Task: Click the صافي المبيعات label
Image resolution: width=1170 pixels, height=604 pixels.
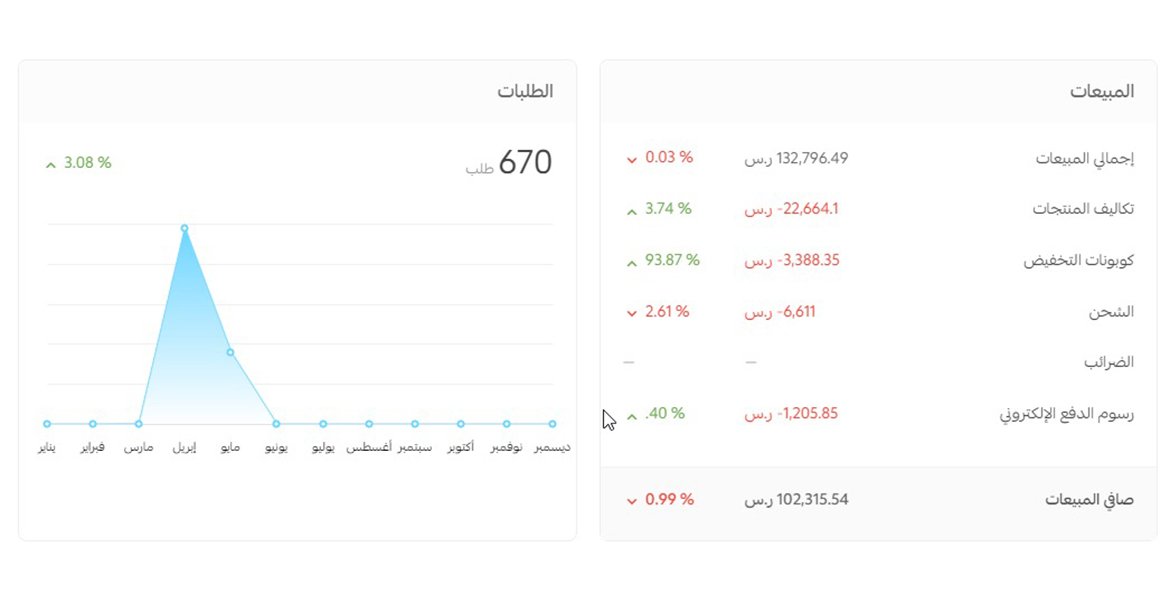Action: click(1089, 499)
